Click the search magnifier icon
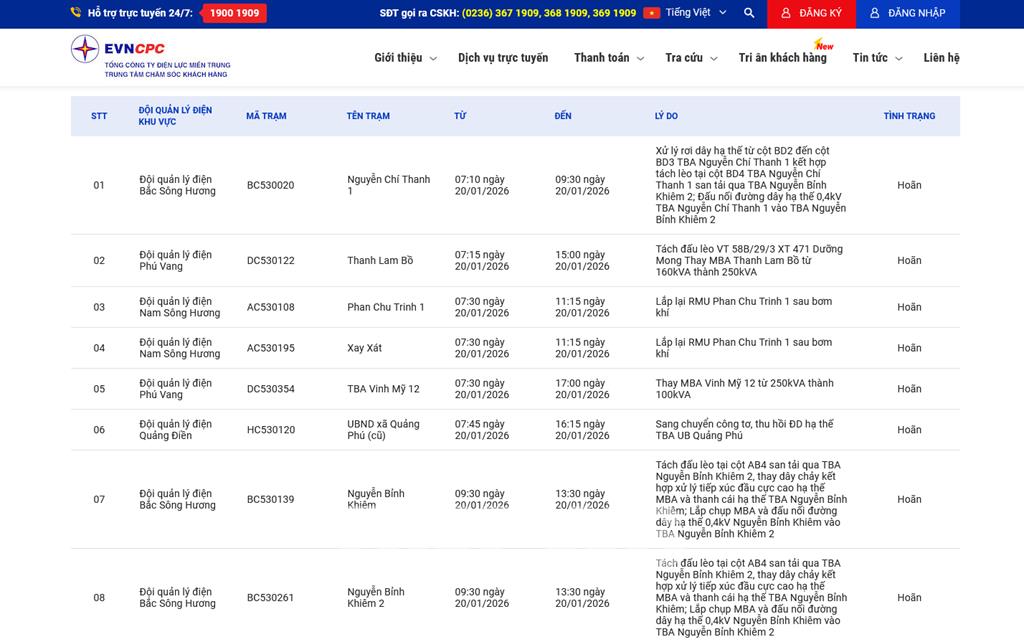Image resolution: width=1024 pixels, height=642 pixels. click(749, 13)
